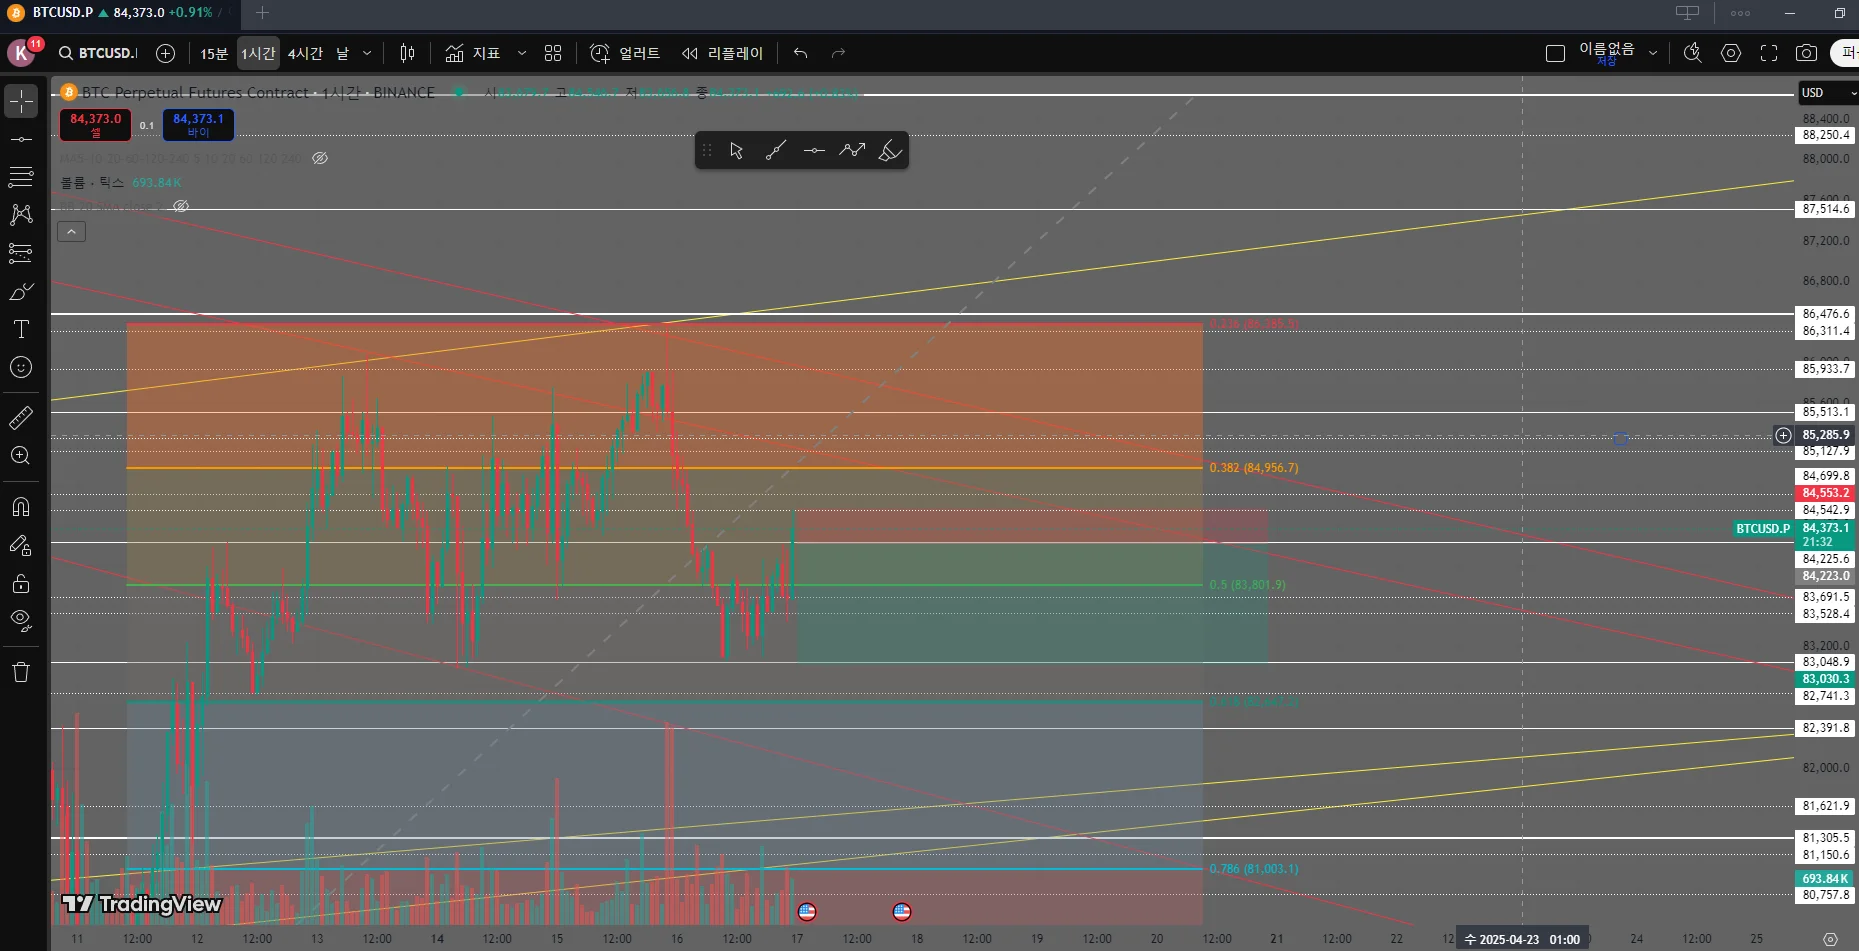Open the USD currency dropdown

click(1828, 93)
